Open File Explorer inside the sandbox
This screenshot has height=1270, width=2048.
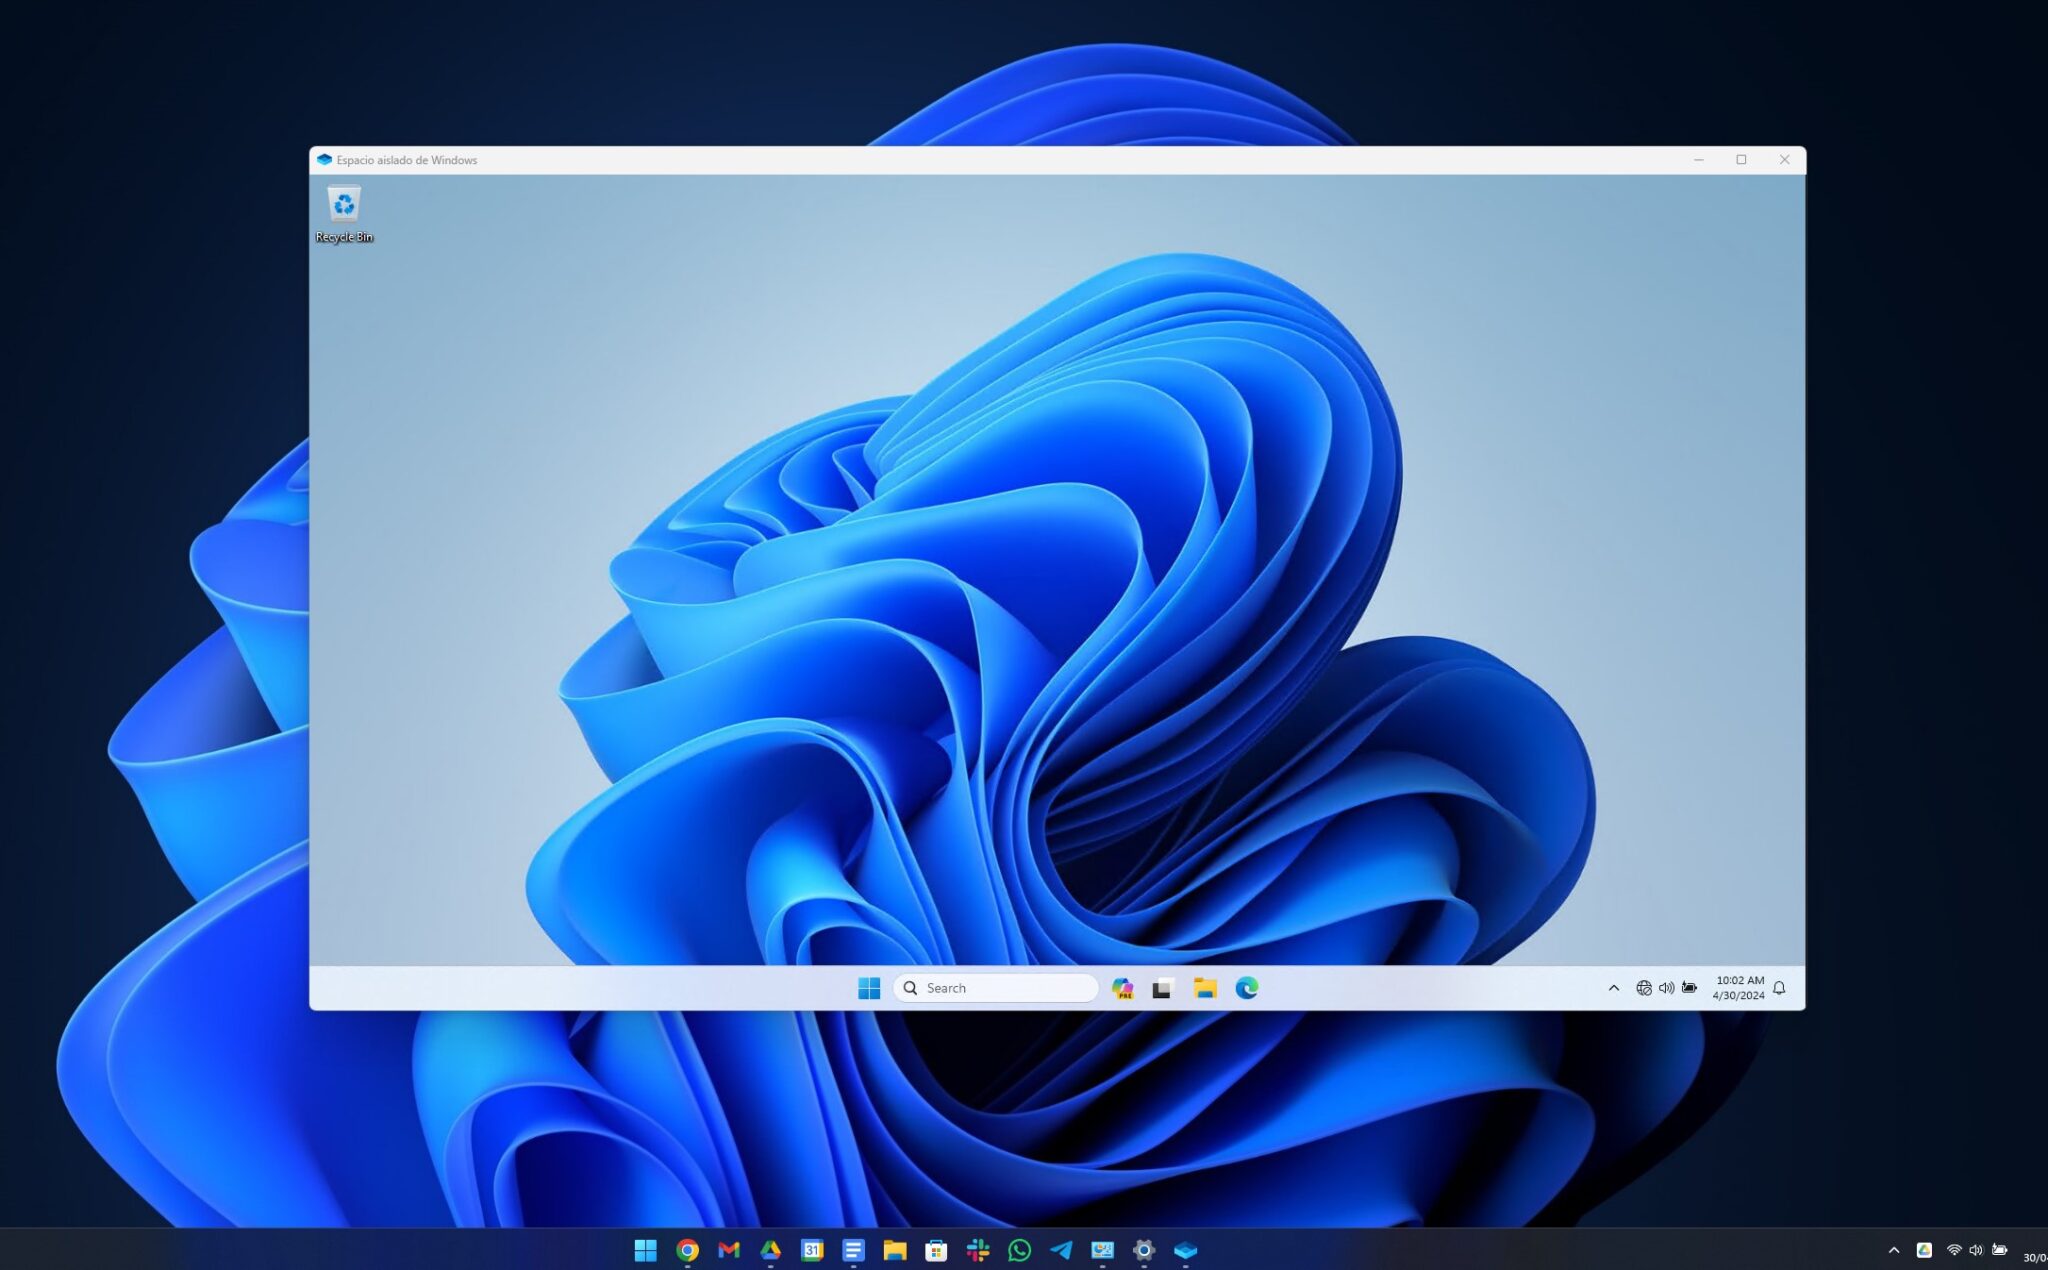[1203, 988]
